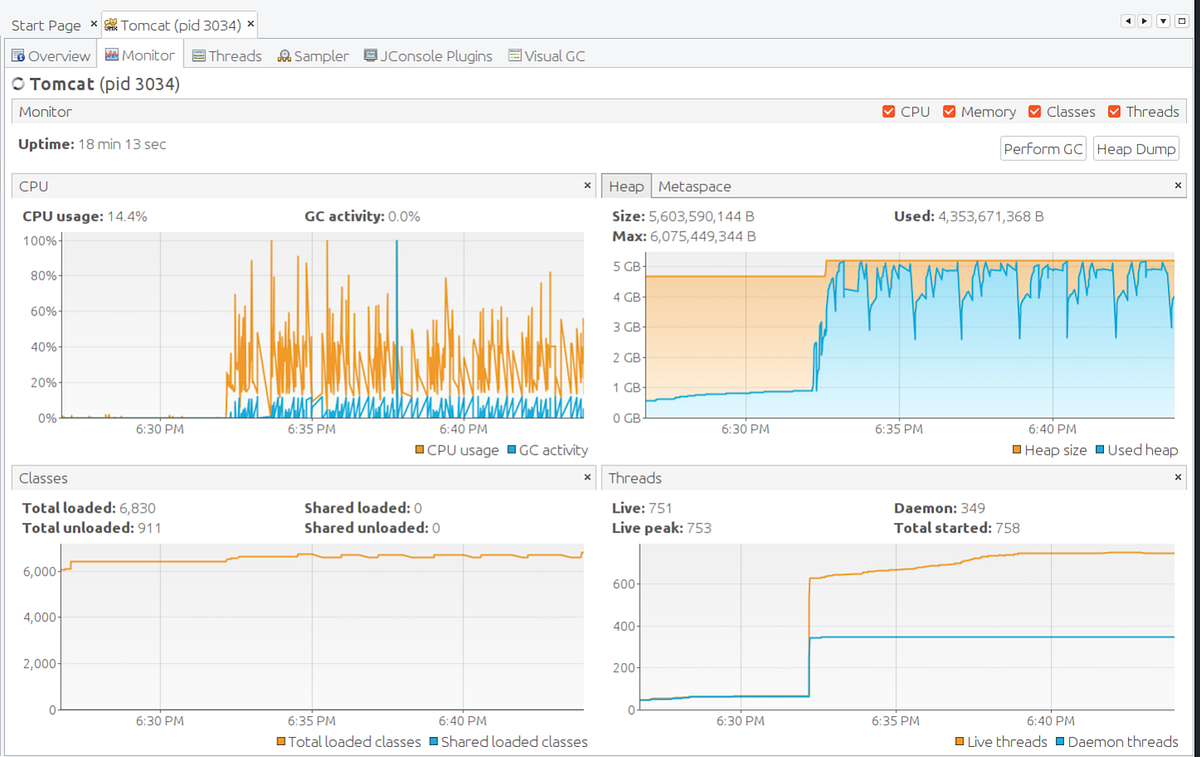1200x757 pixels.
Task: Click the refresh icon beside Tomcat heading
Action: coord(17,85)
